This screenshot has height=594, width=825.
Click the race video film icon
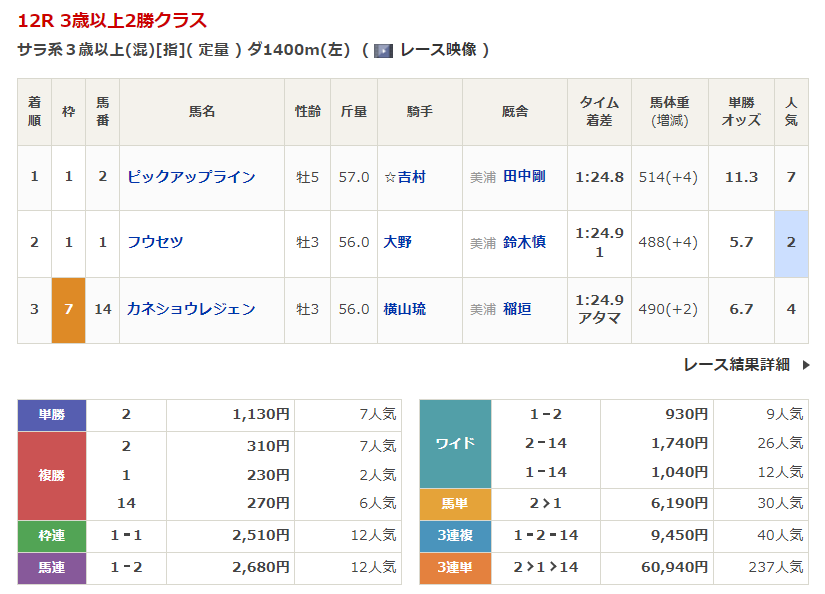click(383, 50)
